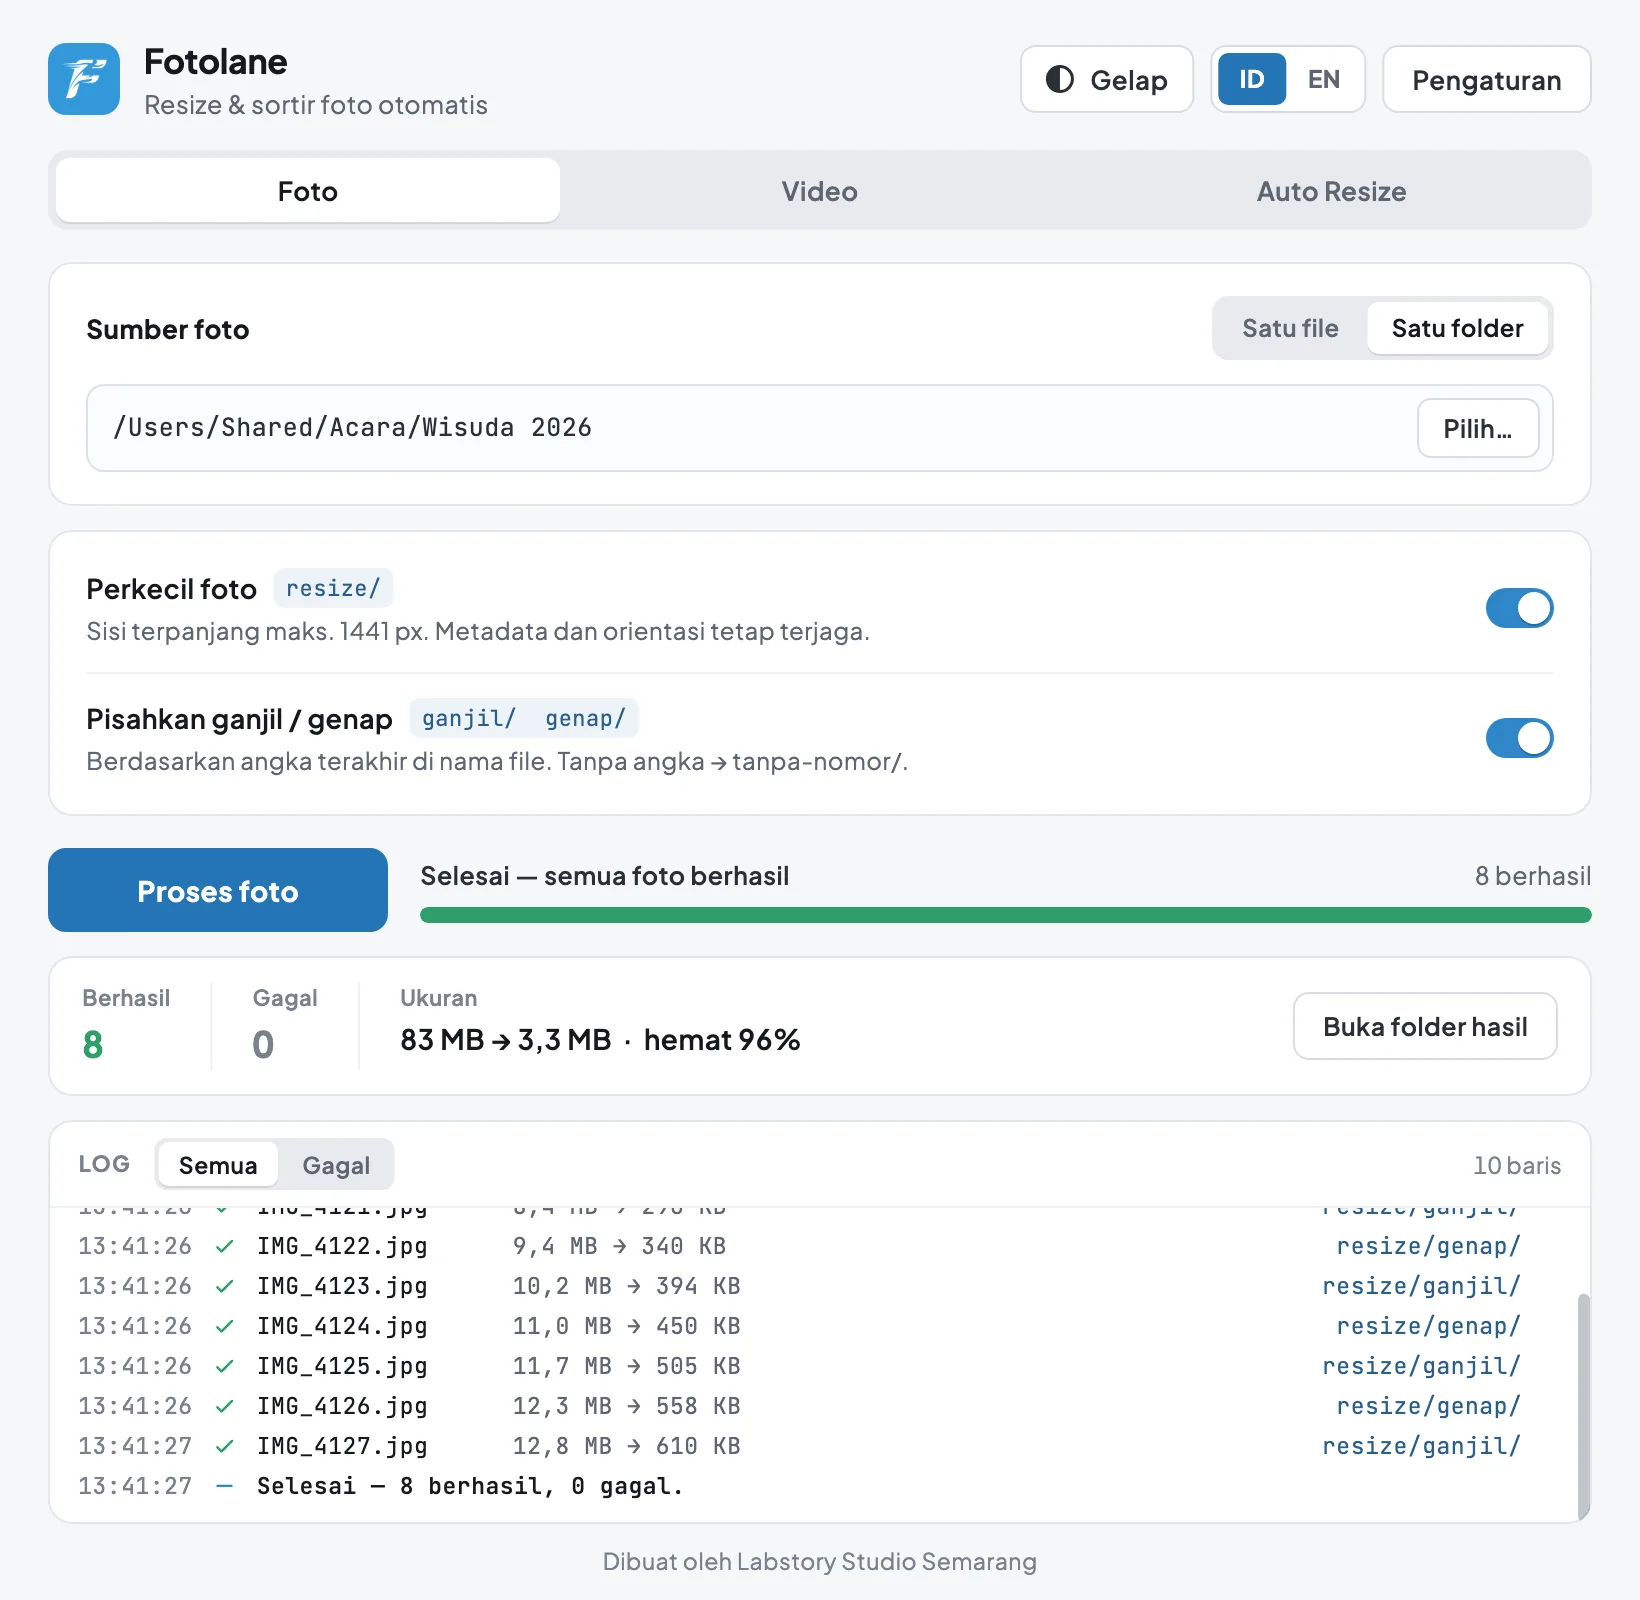Select the IMG_4122.jpg file name

(x=342, y=1246)
